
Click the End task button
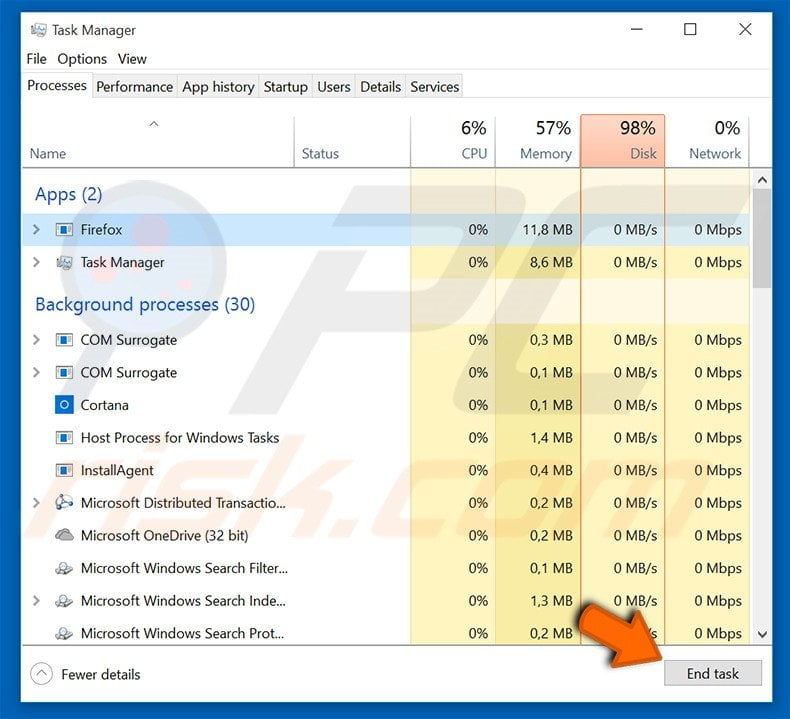point(712,674)
